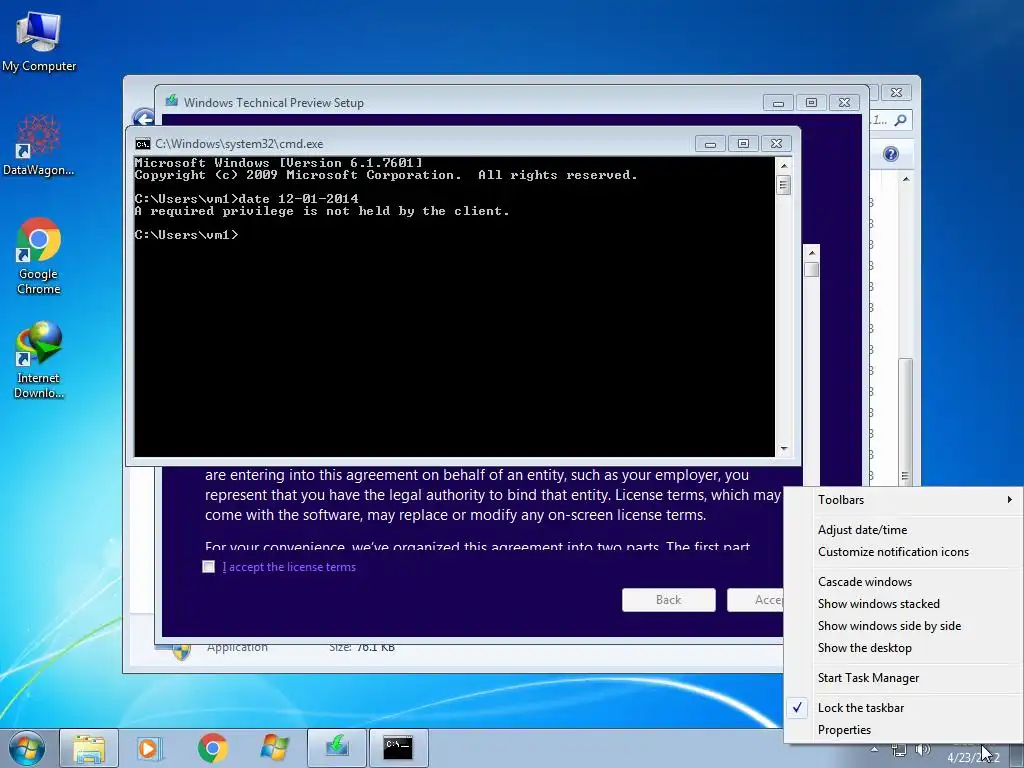
Task: Click the 'required privilege is not held' message
Action: point(322,211)
